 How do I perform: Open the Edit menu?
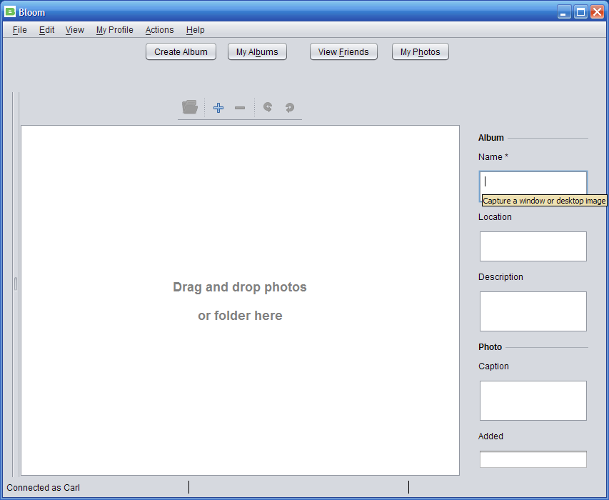[x=47, y=30]
